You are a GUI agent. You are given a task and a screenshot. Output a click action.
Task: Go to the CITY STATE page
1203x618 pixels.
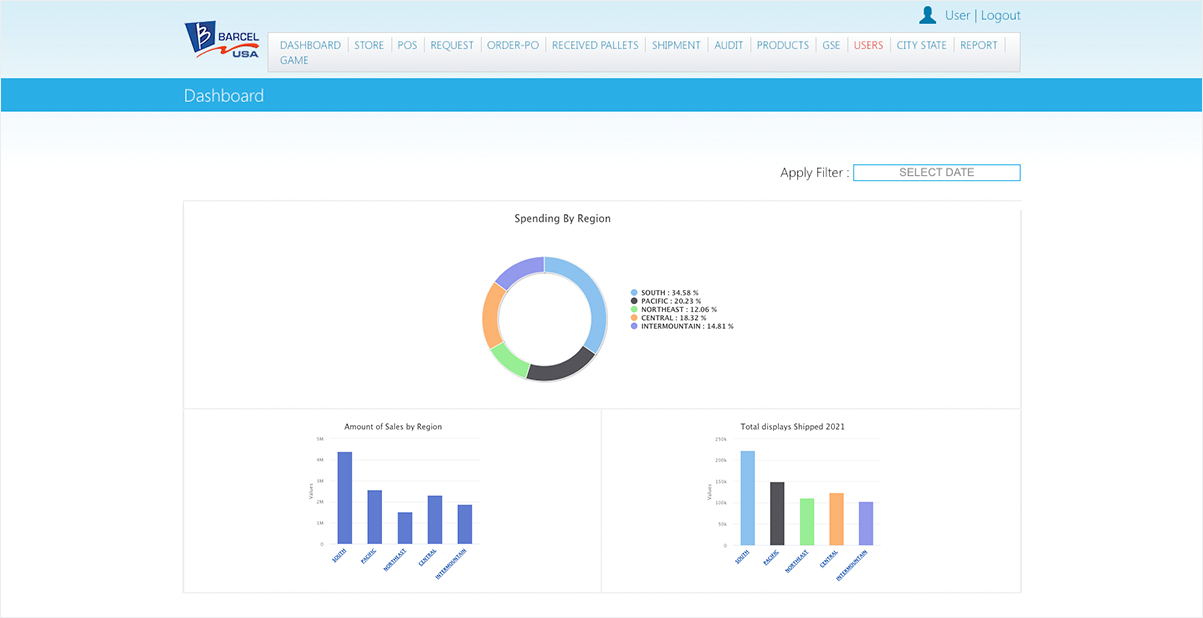coord(921,45)
